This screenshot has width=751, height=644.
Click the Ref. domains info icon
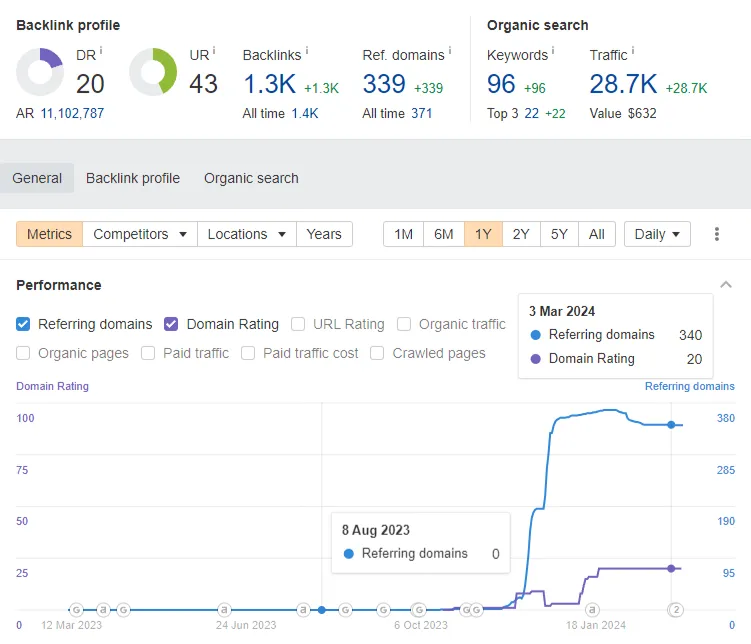point(450,50)
